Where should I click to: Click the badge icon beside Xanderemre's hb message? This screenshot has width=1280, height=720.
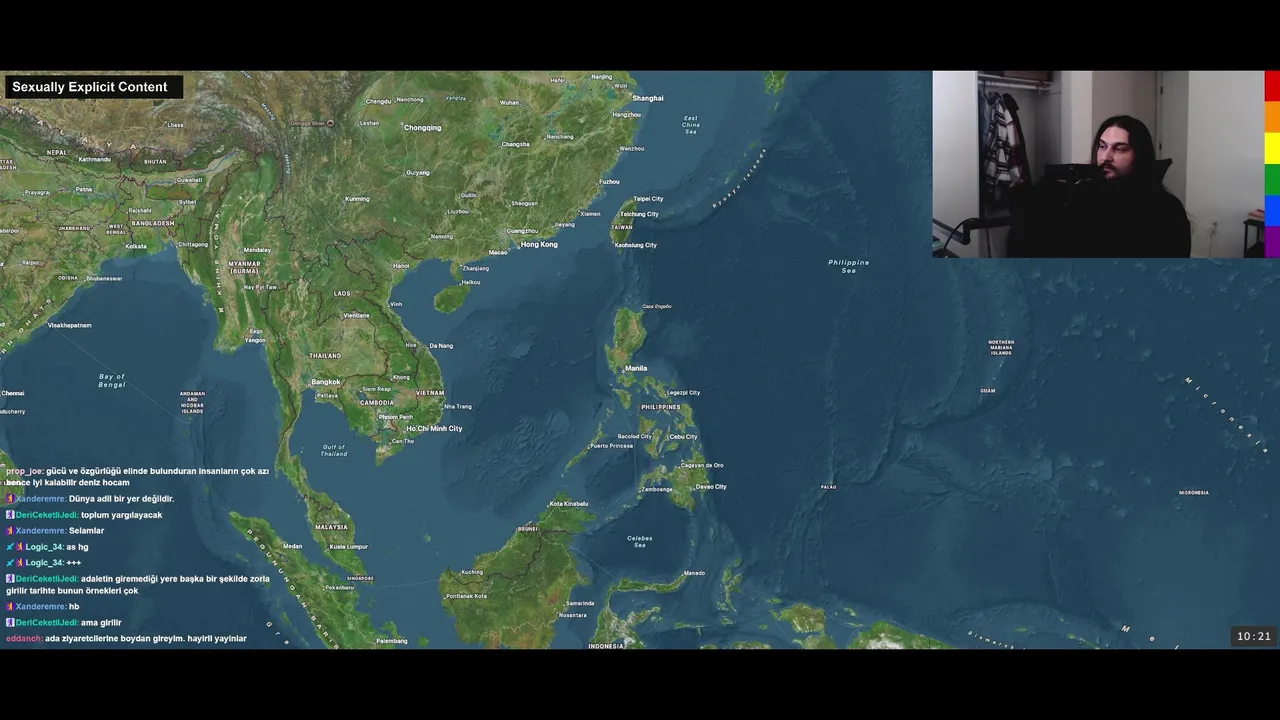pos(10,607)
